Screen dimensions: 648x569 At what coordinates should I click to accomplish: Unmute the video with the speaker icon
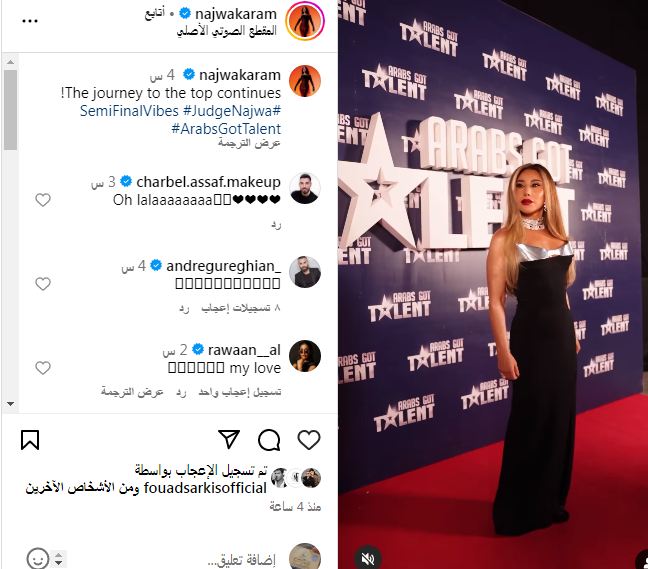(367, 559)
